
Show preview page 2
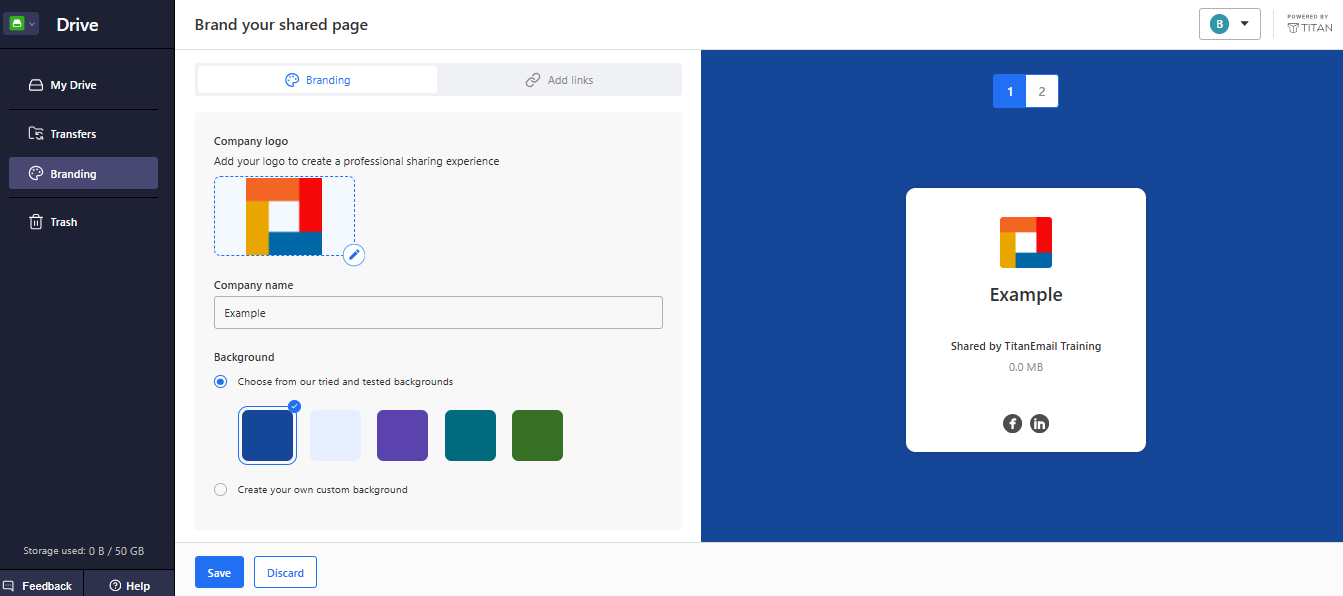pyautogui.click(x=1042, y=91)
